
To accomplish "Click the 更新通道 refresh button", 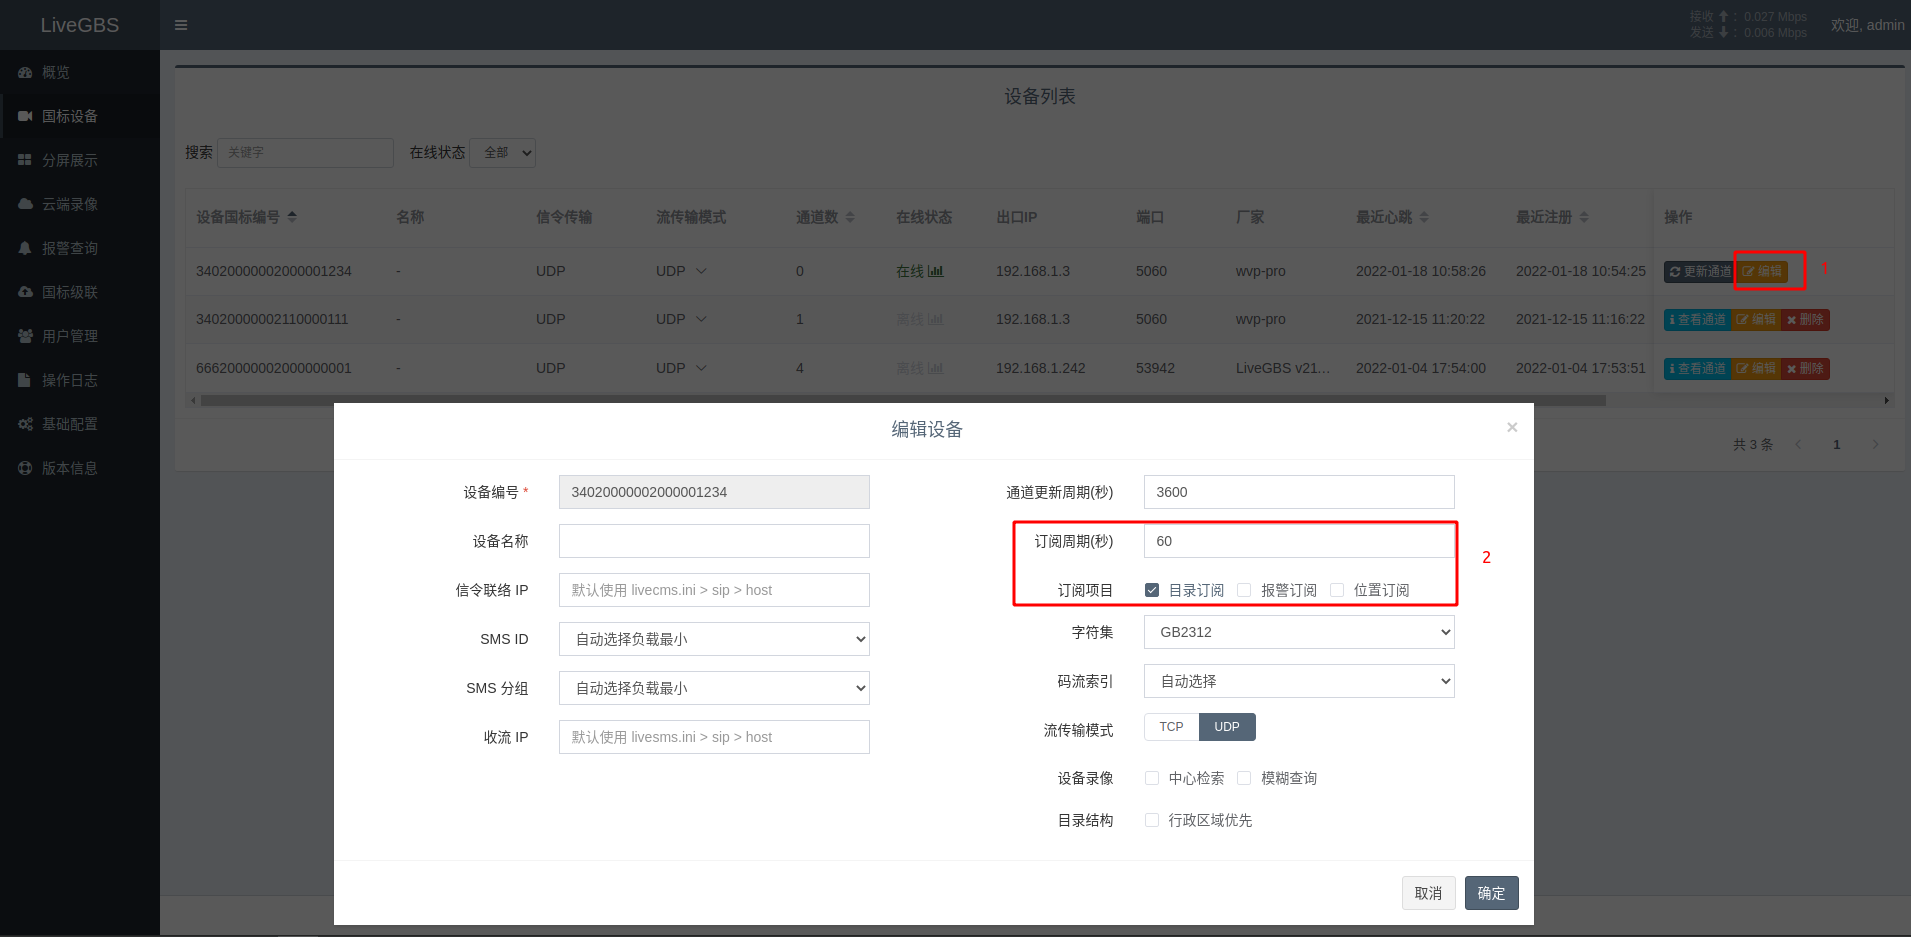I will coord(1698,272).
